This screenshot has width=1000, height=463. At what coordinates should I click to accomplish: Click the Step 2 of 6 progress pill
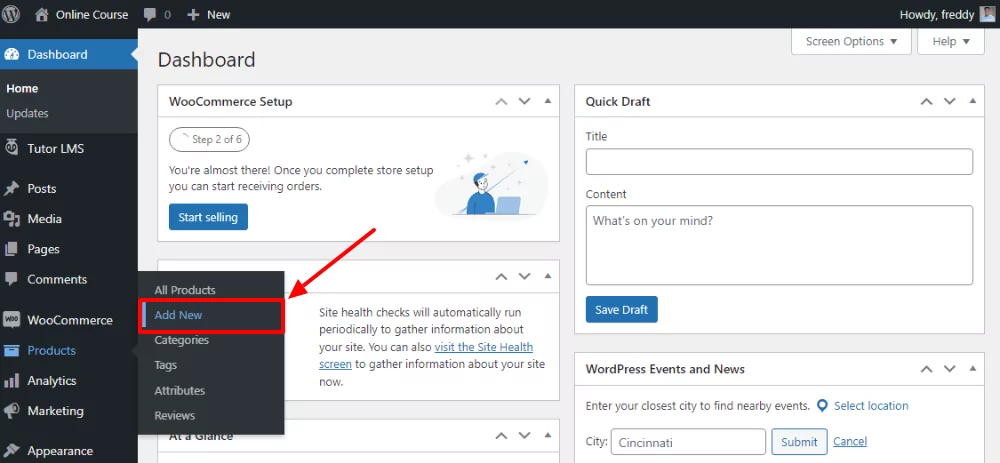tap(209, 140)
